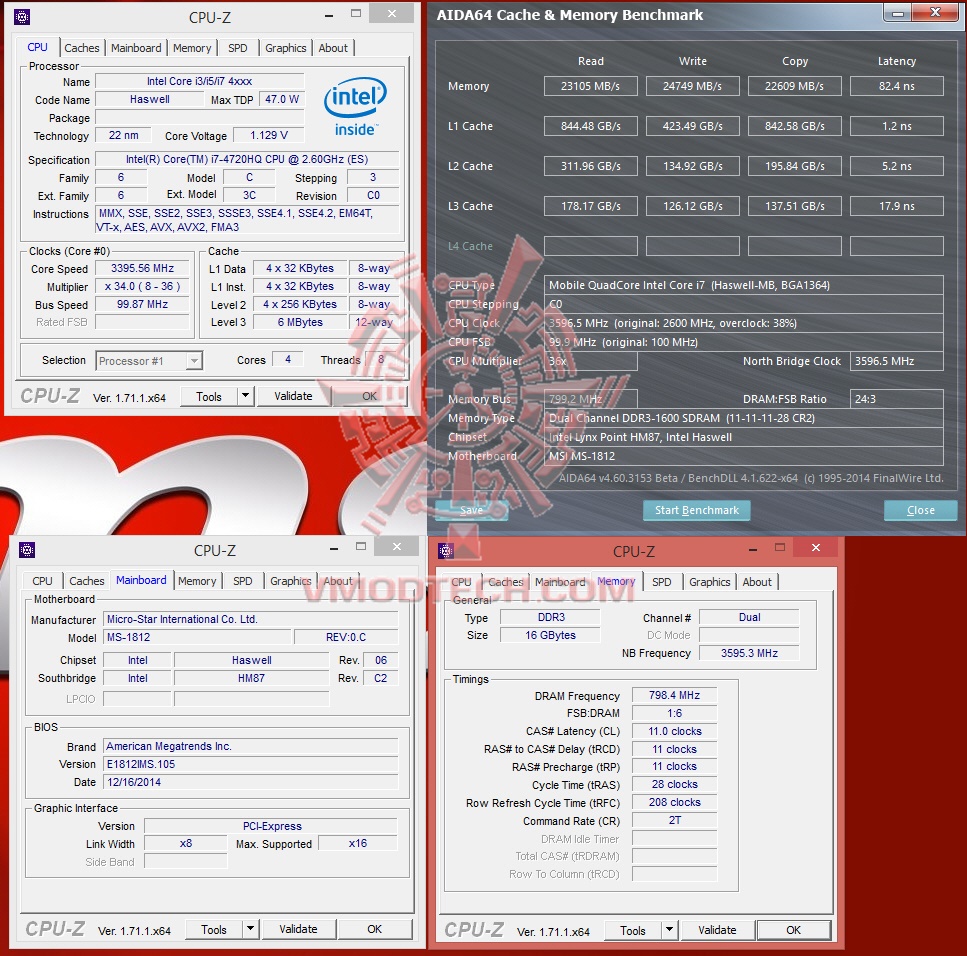This screenshot has width=967, height=956.
Task: Click L3 Cache Latency value 17.9 ns
Action: click(x=897, y=206)
